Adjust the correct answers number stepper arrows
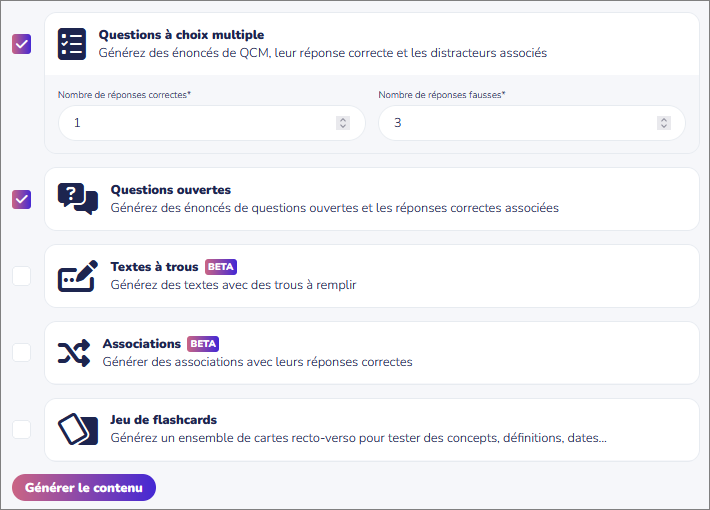 343,123
